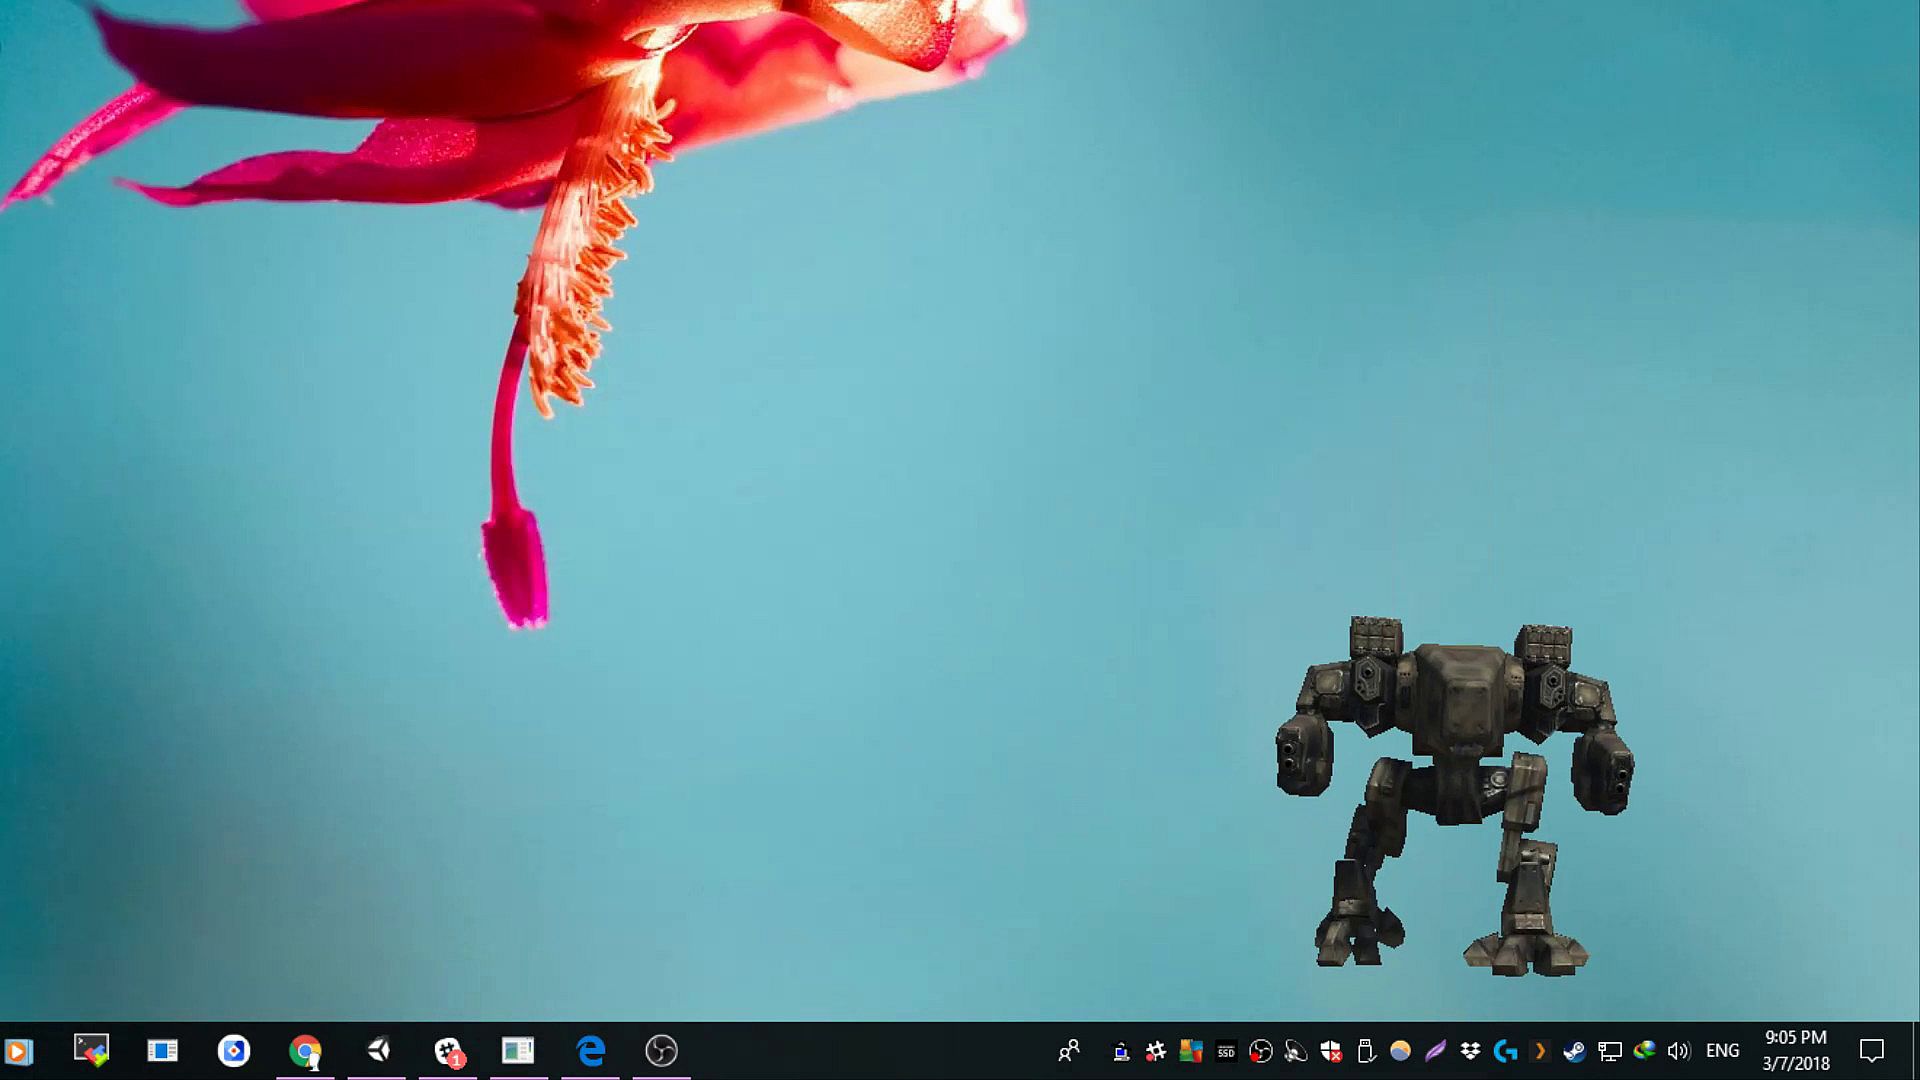
Task: Switch input language via the ENG indicator
Action: click(1722, 1051)
